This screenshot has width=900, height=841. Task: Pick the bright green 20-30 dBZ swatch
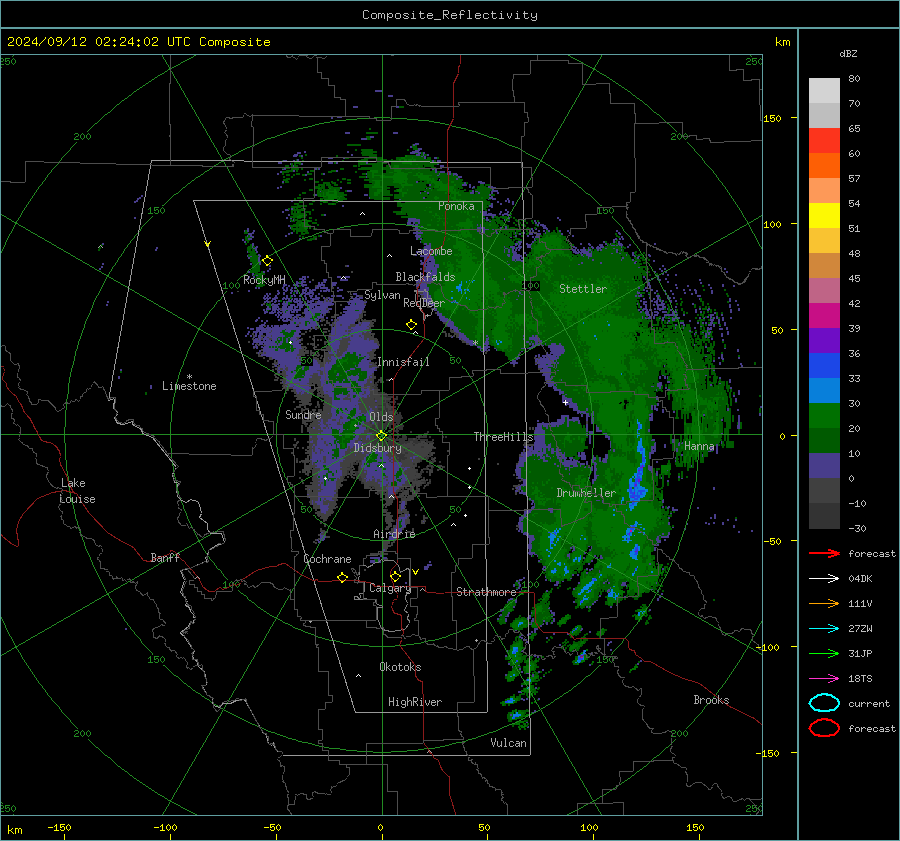824,415
